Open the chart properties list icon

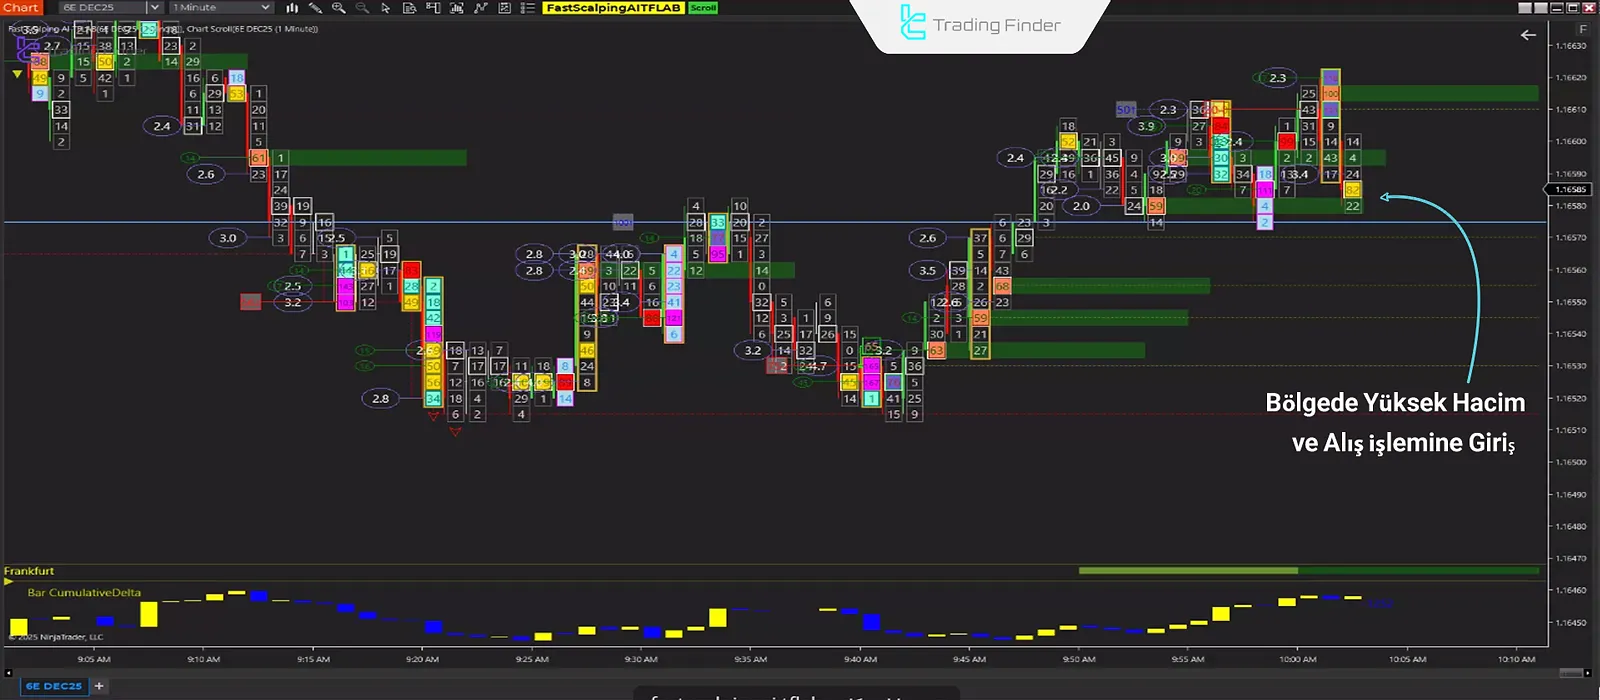528,8
